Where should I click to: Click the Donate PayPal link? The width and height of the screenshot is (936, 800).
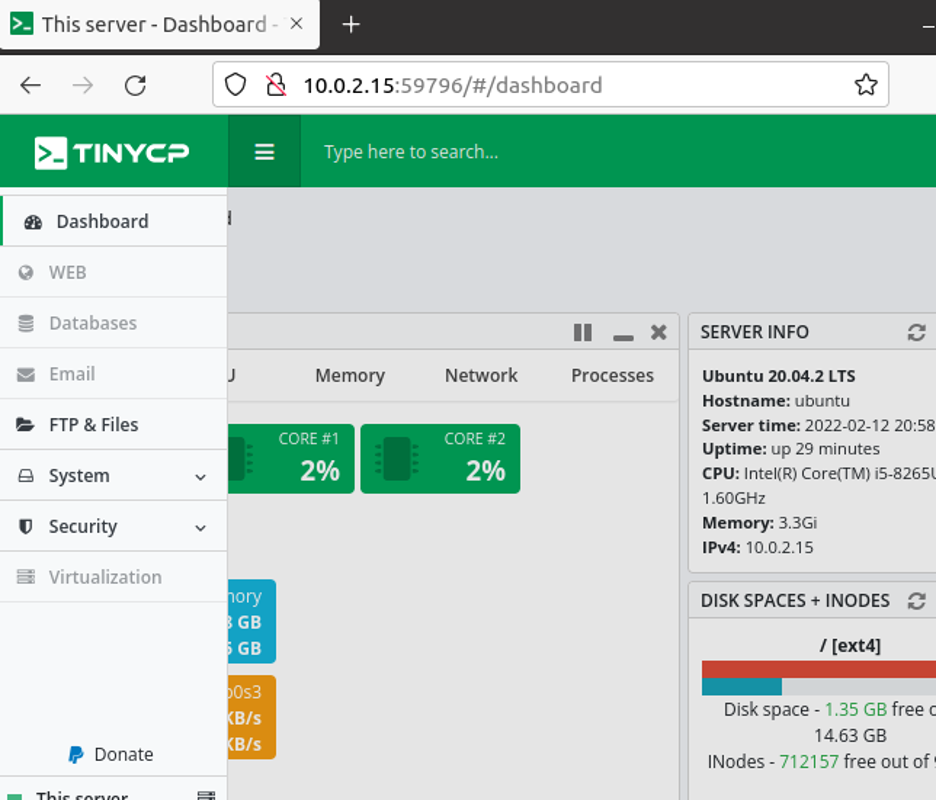coord(111,755)
